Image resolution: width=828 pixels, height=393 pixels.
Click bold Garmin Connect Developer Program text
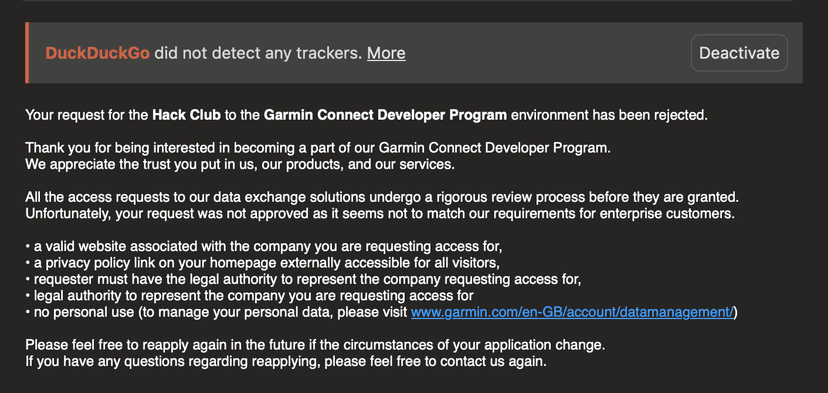(385, 115)
